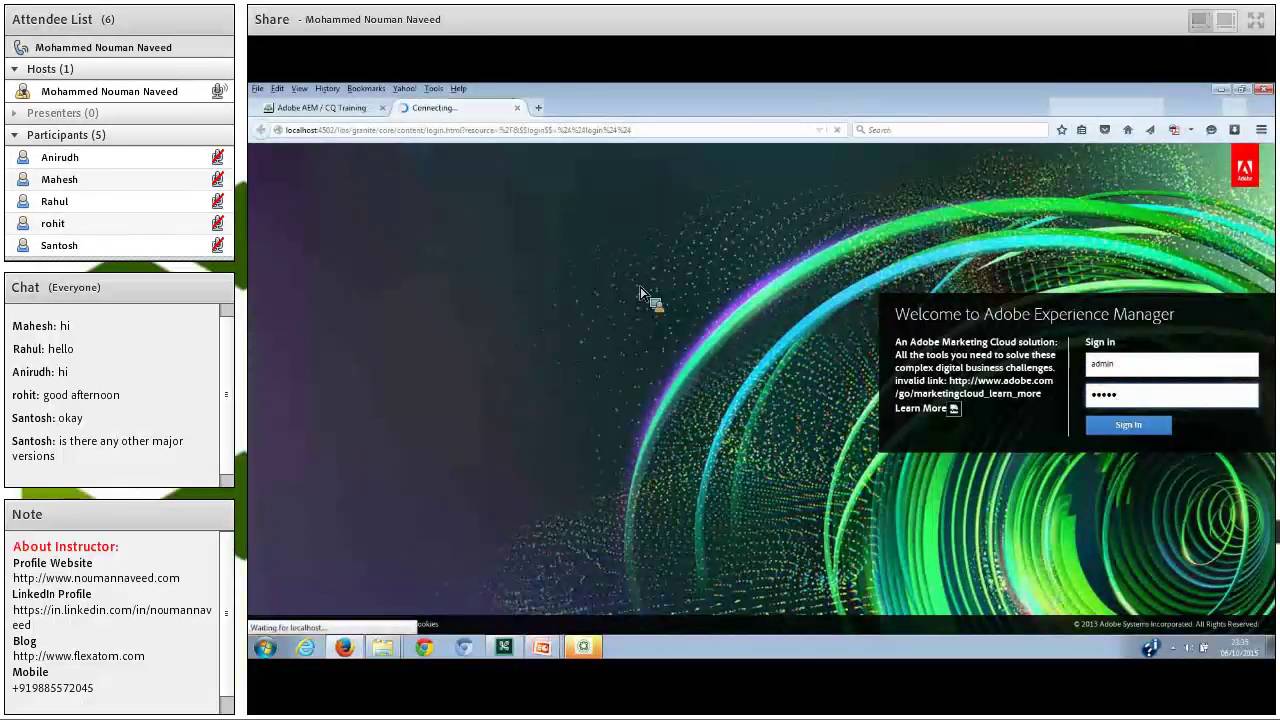This screenshot has width=1280, height=720.
Task: Click the http://www.flexatom.com blog link text
Action: 79,656
